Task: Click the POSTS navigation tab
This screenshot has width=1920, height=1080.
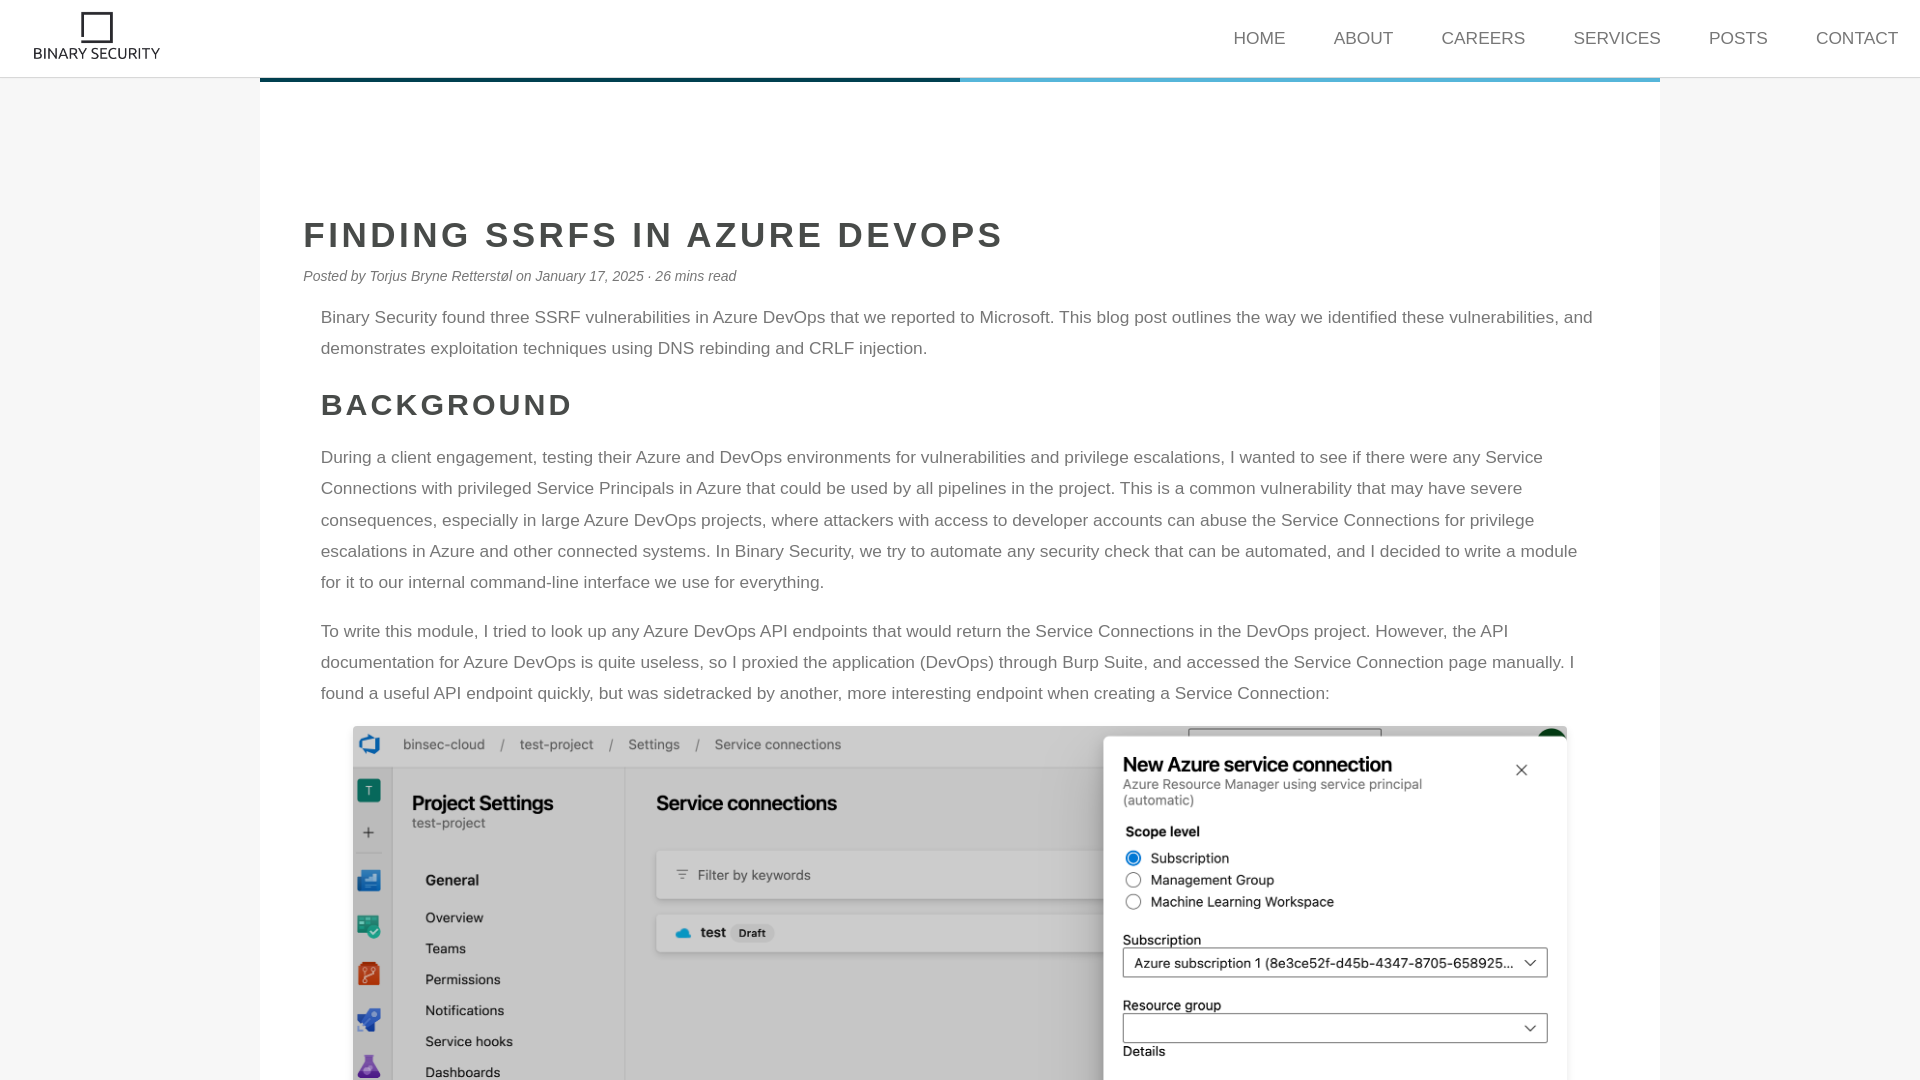Action: pyautogui.click(x=1738, y=38)
